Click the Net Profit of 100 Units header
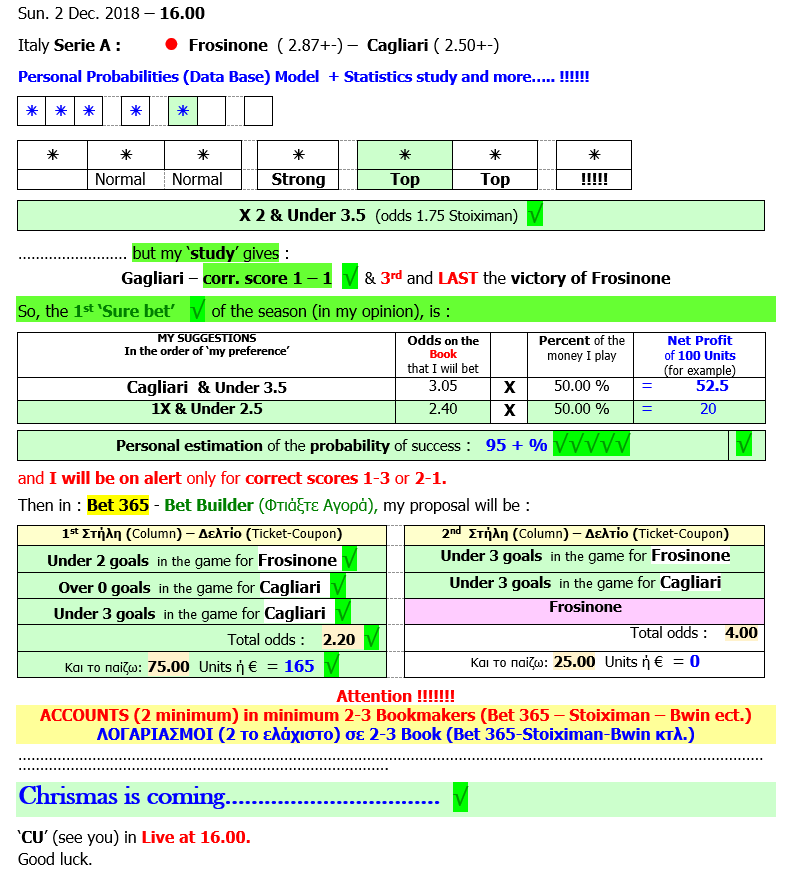Screen dimensions: 789x871 click(700, 355)
